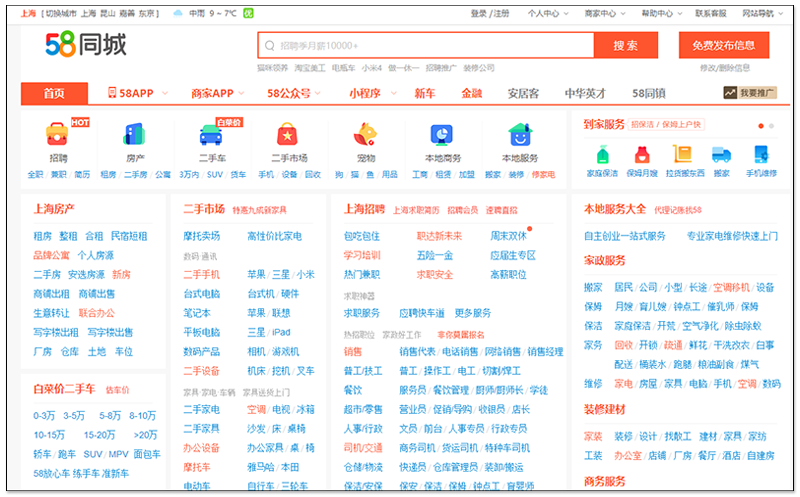Open the 二手手机 link
The width and height of the screenshot is (800, 497).
coord(202,275)
